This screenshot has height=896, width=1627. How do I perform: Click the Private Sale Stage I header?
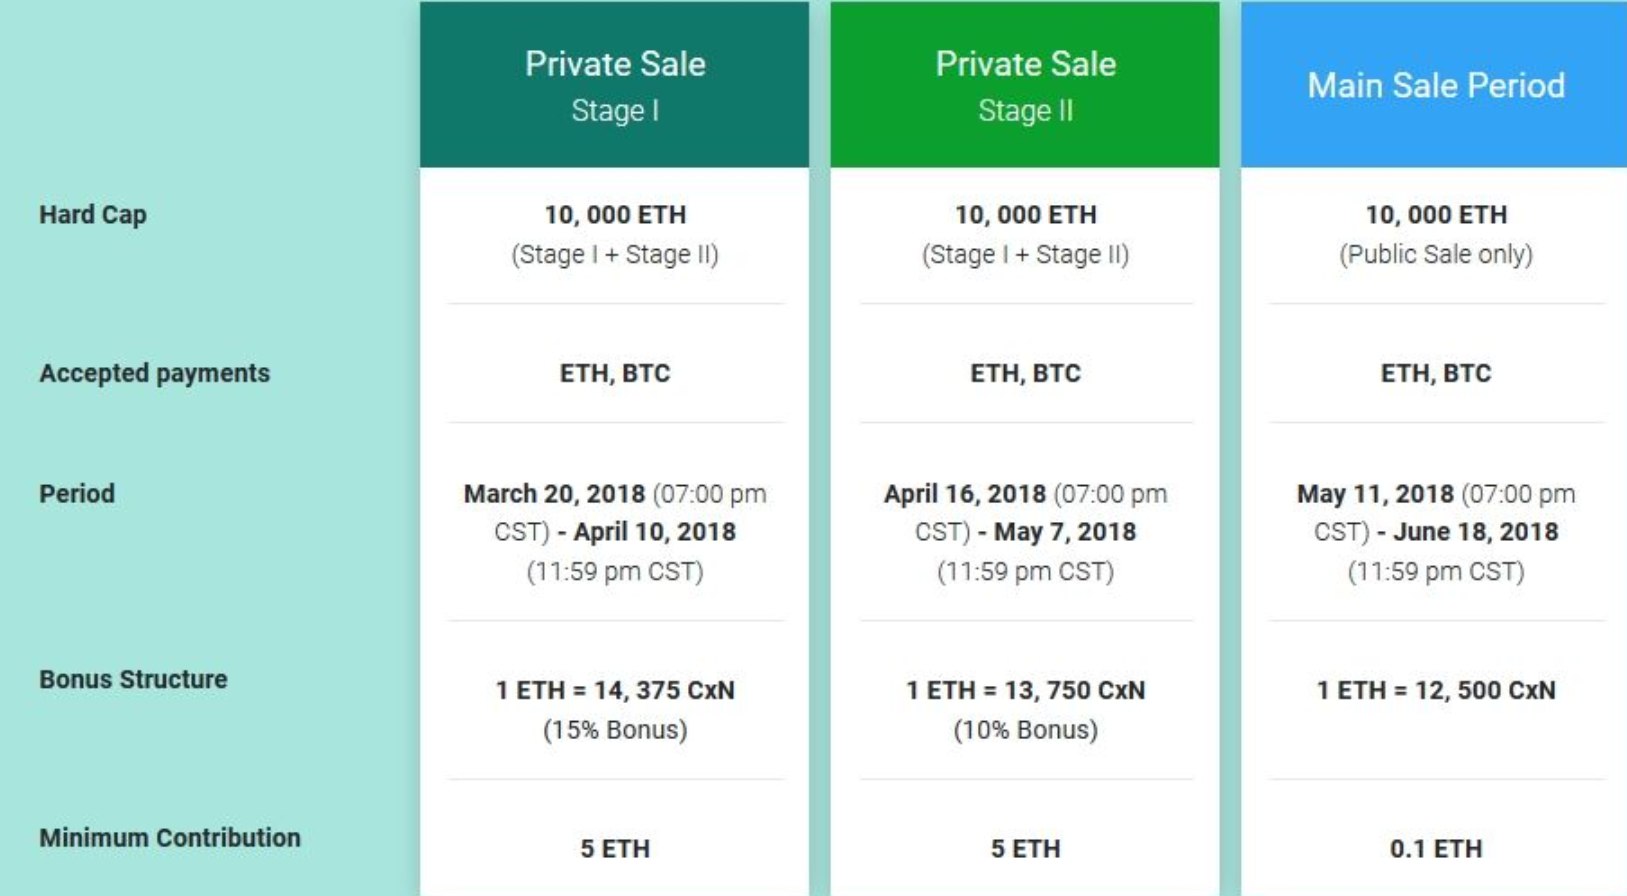[x=614, y=85]
